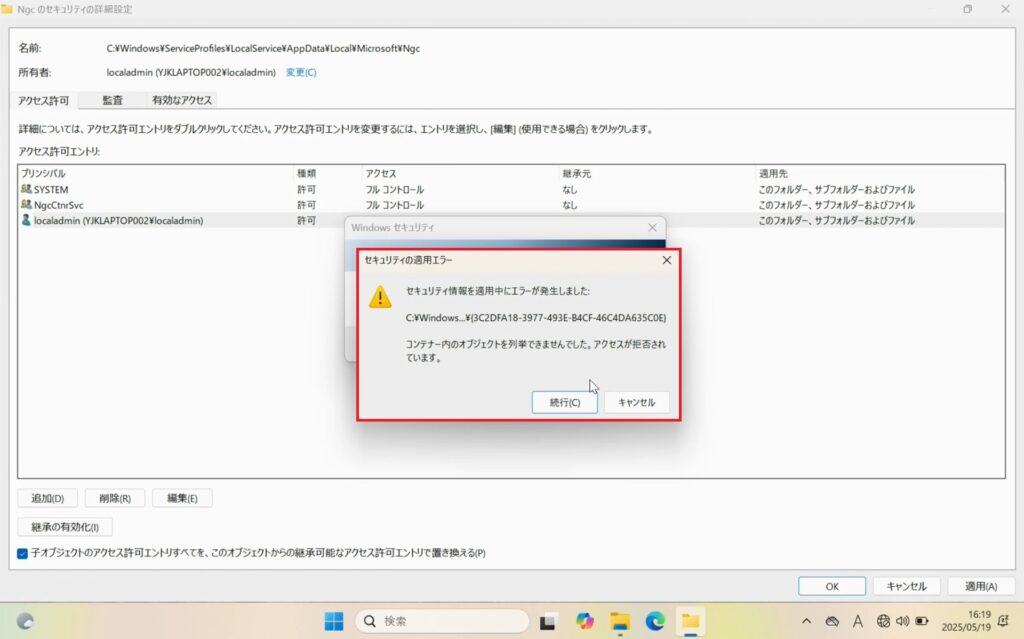
Task: Select the SYSTEM principal row
Action: click(x=511, y=189)
